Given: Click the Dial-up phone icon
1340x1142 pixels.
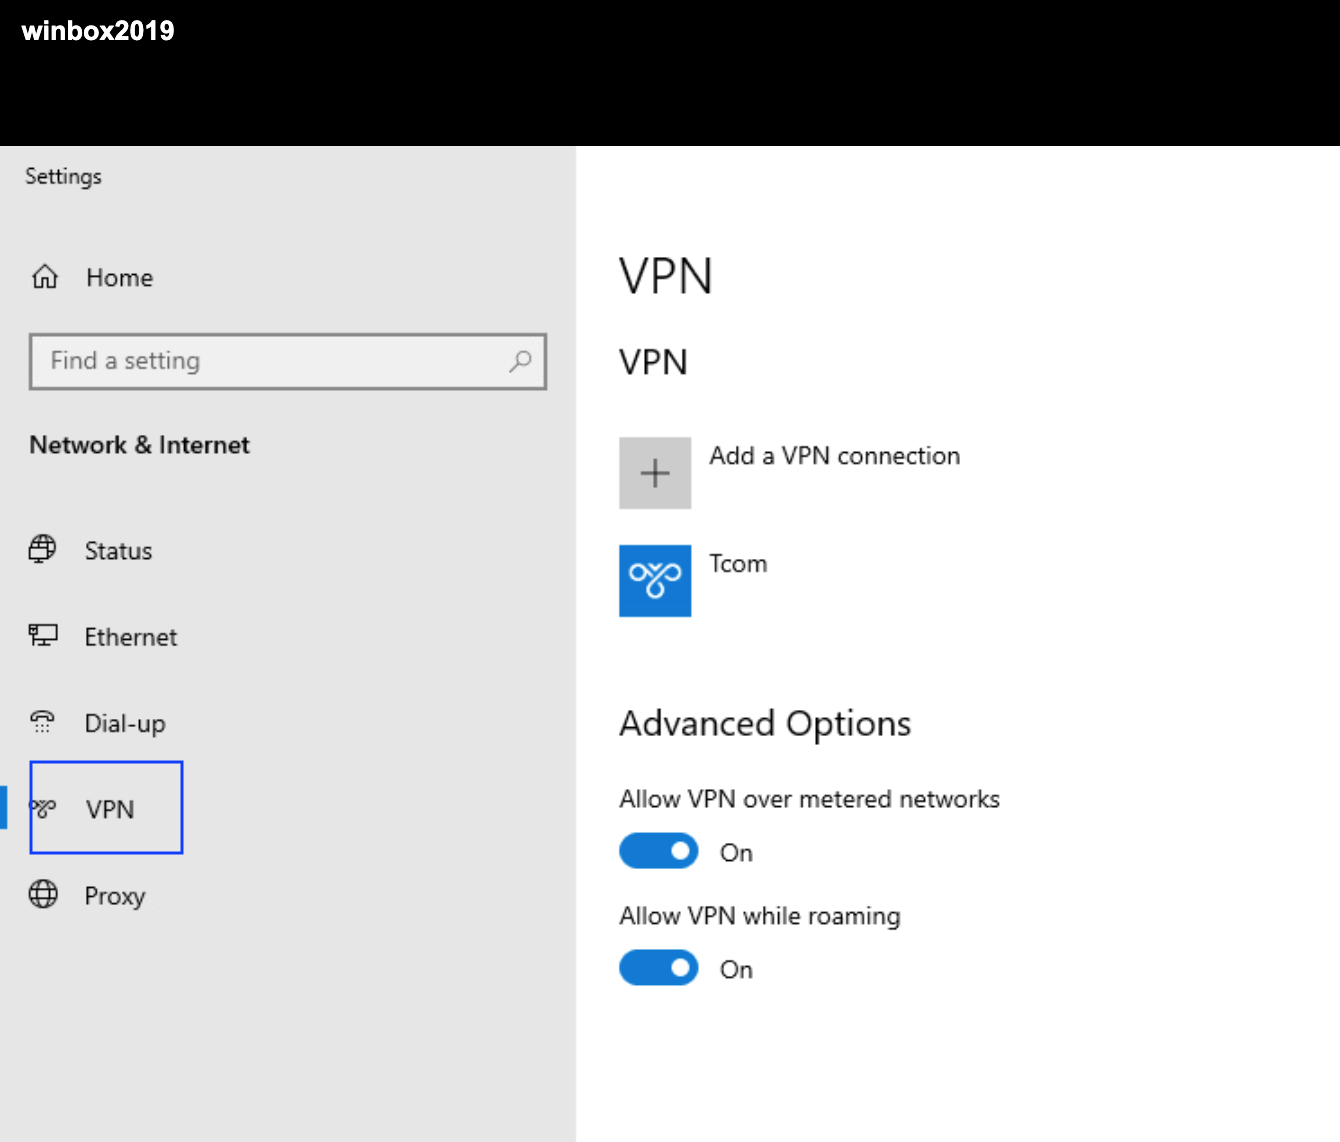Looking at the screenshot, I should (43, 722).
